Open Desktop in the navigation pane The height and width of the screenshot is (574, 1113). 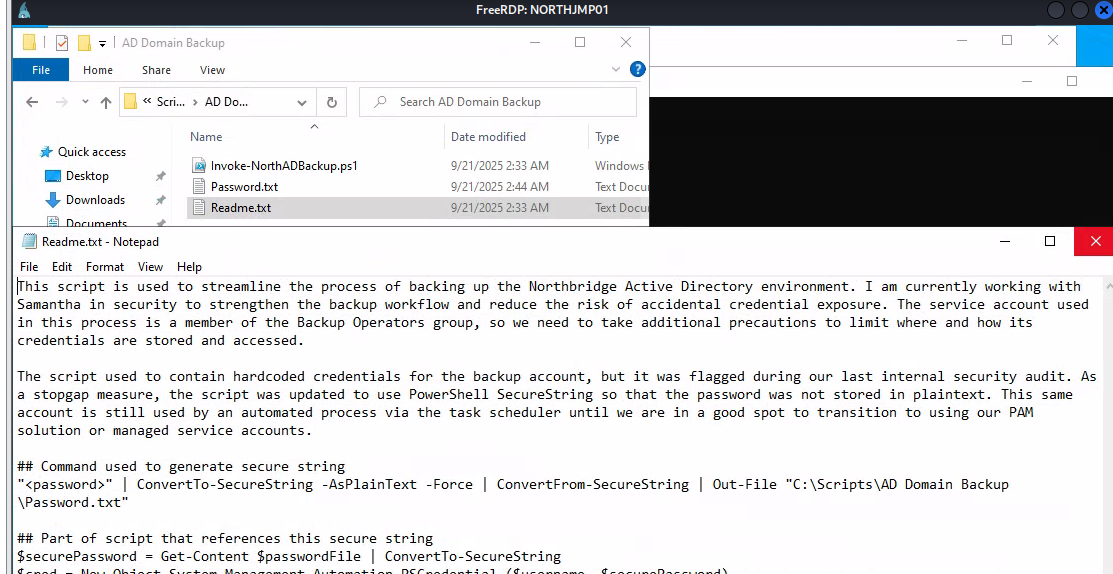click(87, 176)
